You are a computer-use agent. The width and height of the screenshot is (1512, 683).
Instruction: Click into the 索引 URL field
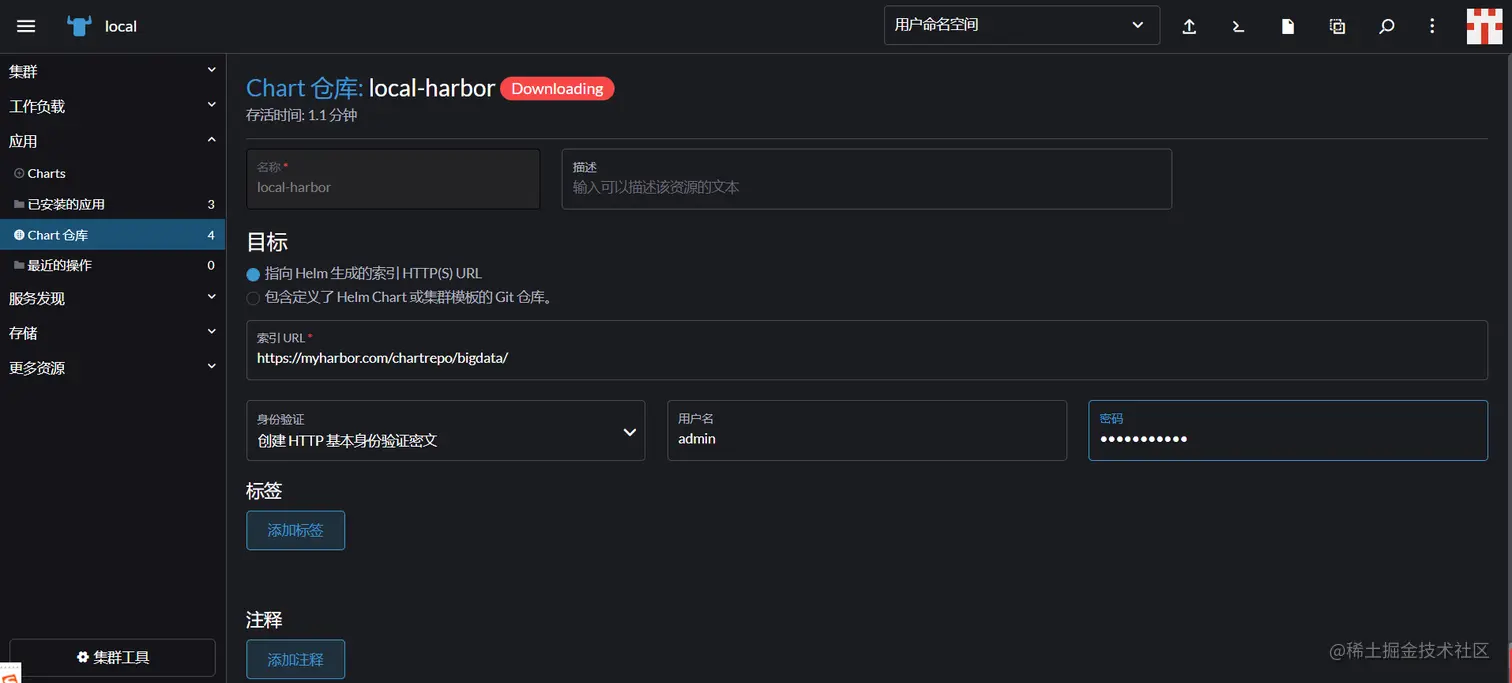(x=867, y=350)
